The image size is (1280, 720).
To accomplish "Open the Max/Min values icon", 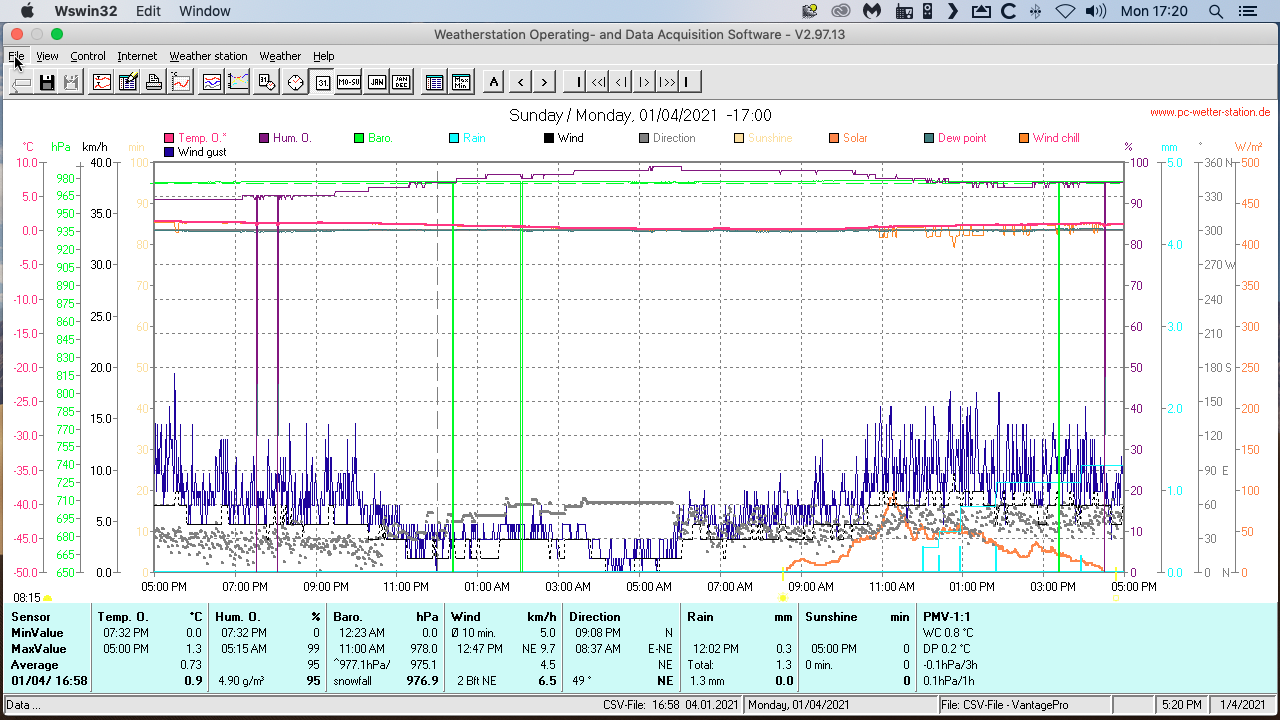I will coord(461,82).
